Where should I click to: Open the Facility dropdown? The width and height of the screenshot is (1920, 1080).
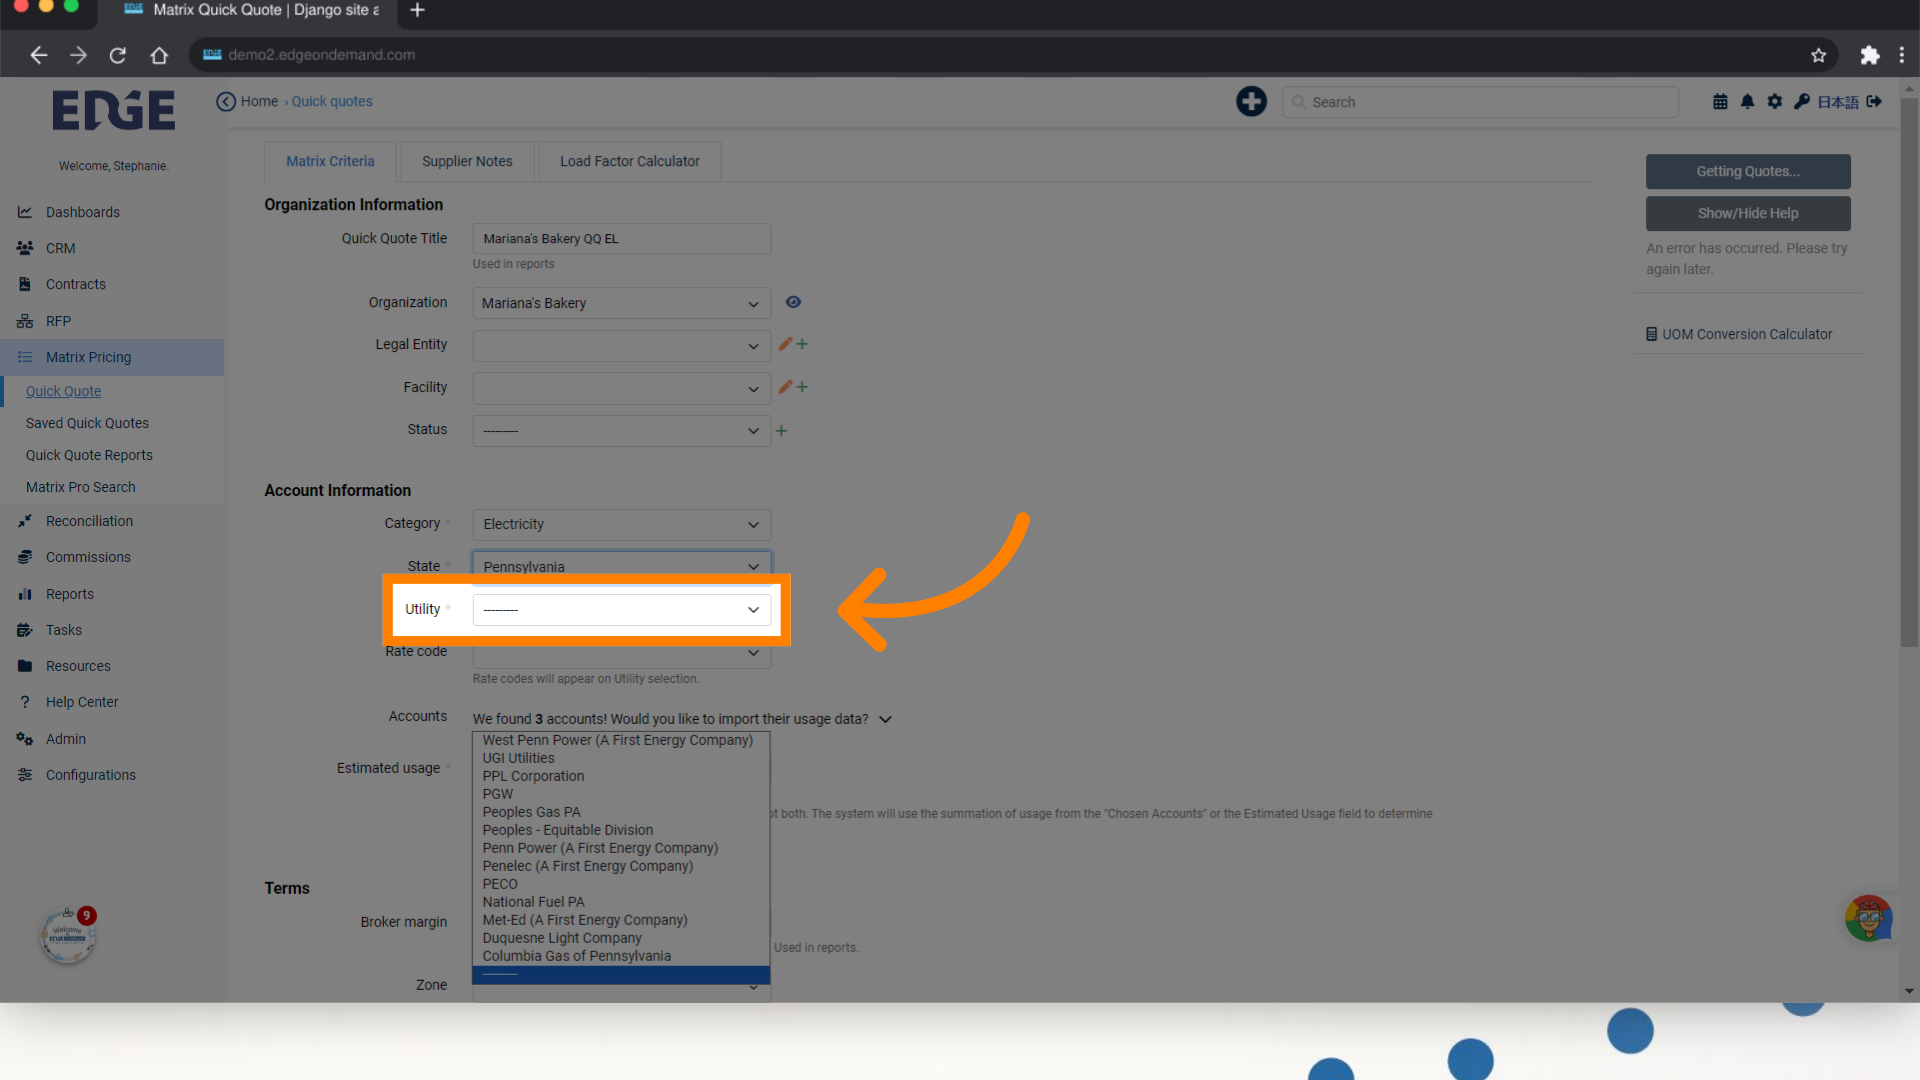coord(622,389)
